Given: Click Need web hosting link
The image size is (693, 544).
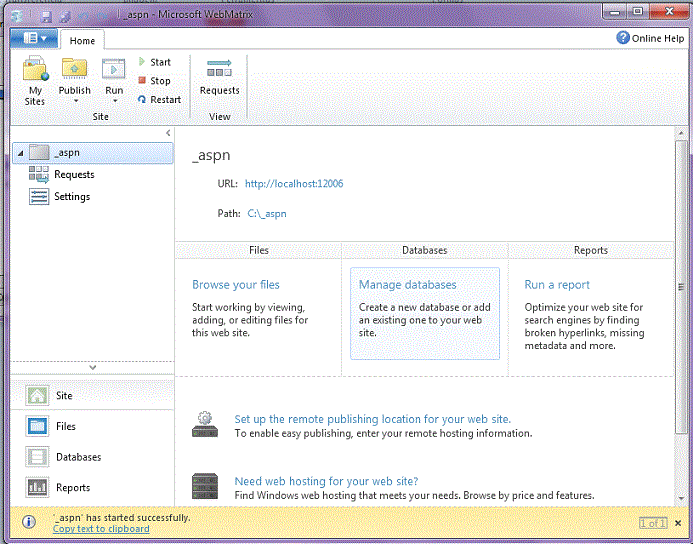Looking at the screenshot, I should tap(326, 481).
